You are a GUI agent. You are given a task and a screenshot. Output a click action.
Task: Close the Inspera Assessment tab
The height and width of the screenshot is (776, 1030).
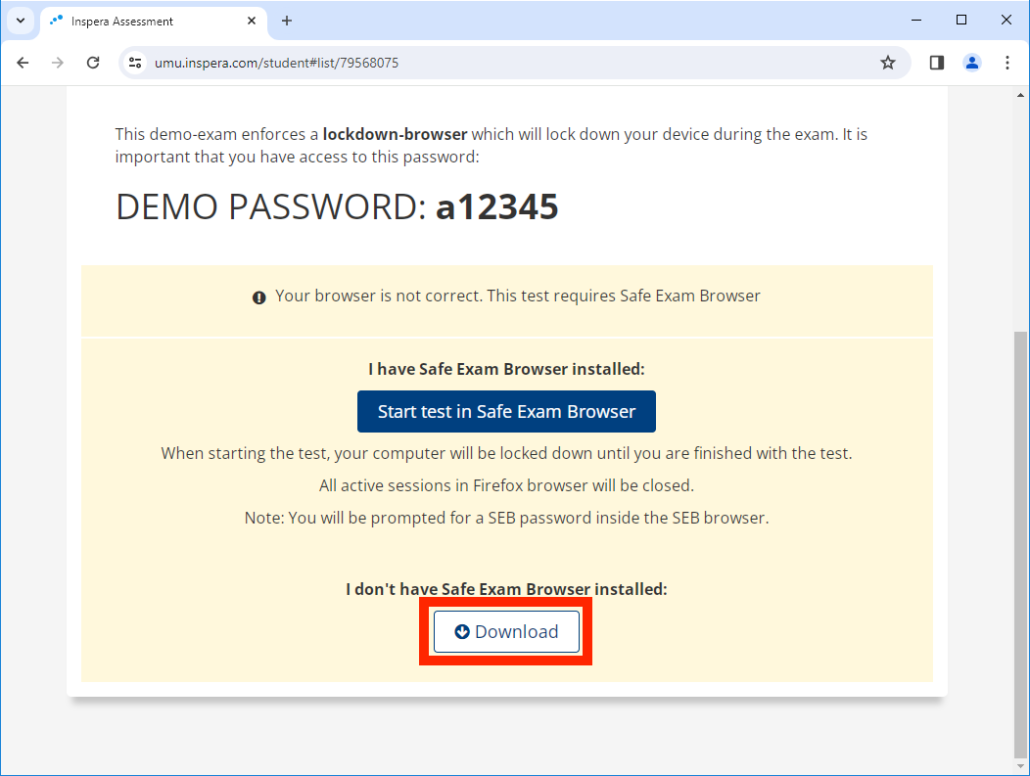tap(252, 21)
